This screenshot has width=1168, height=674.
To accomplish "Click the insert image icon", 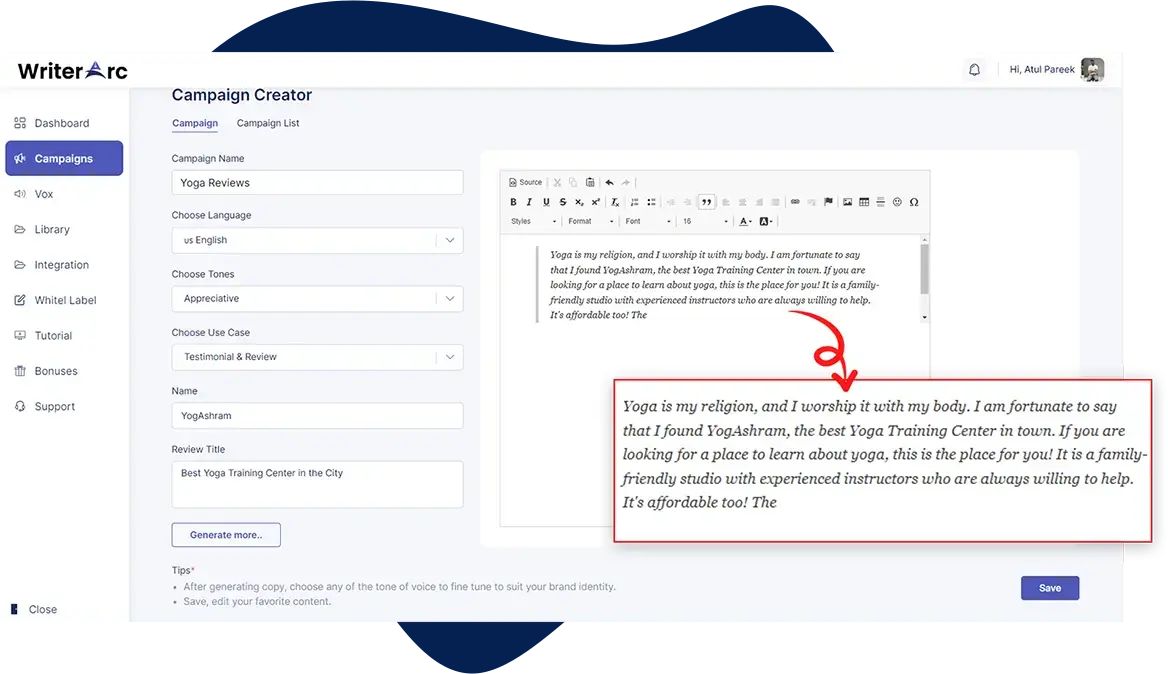I will pyautogui.click(x=847, y=202).
